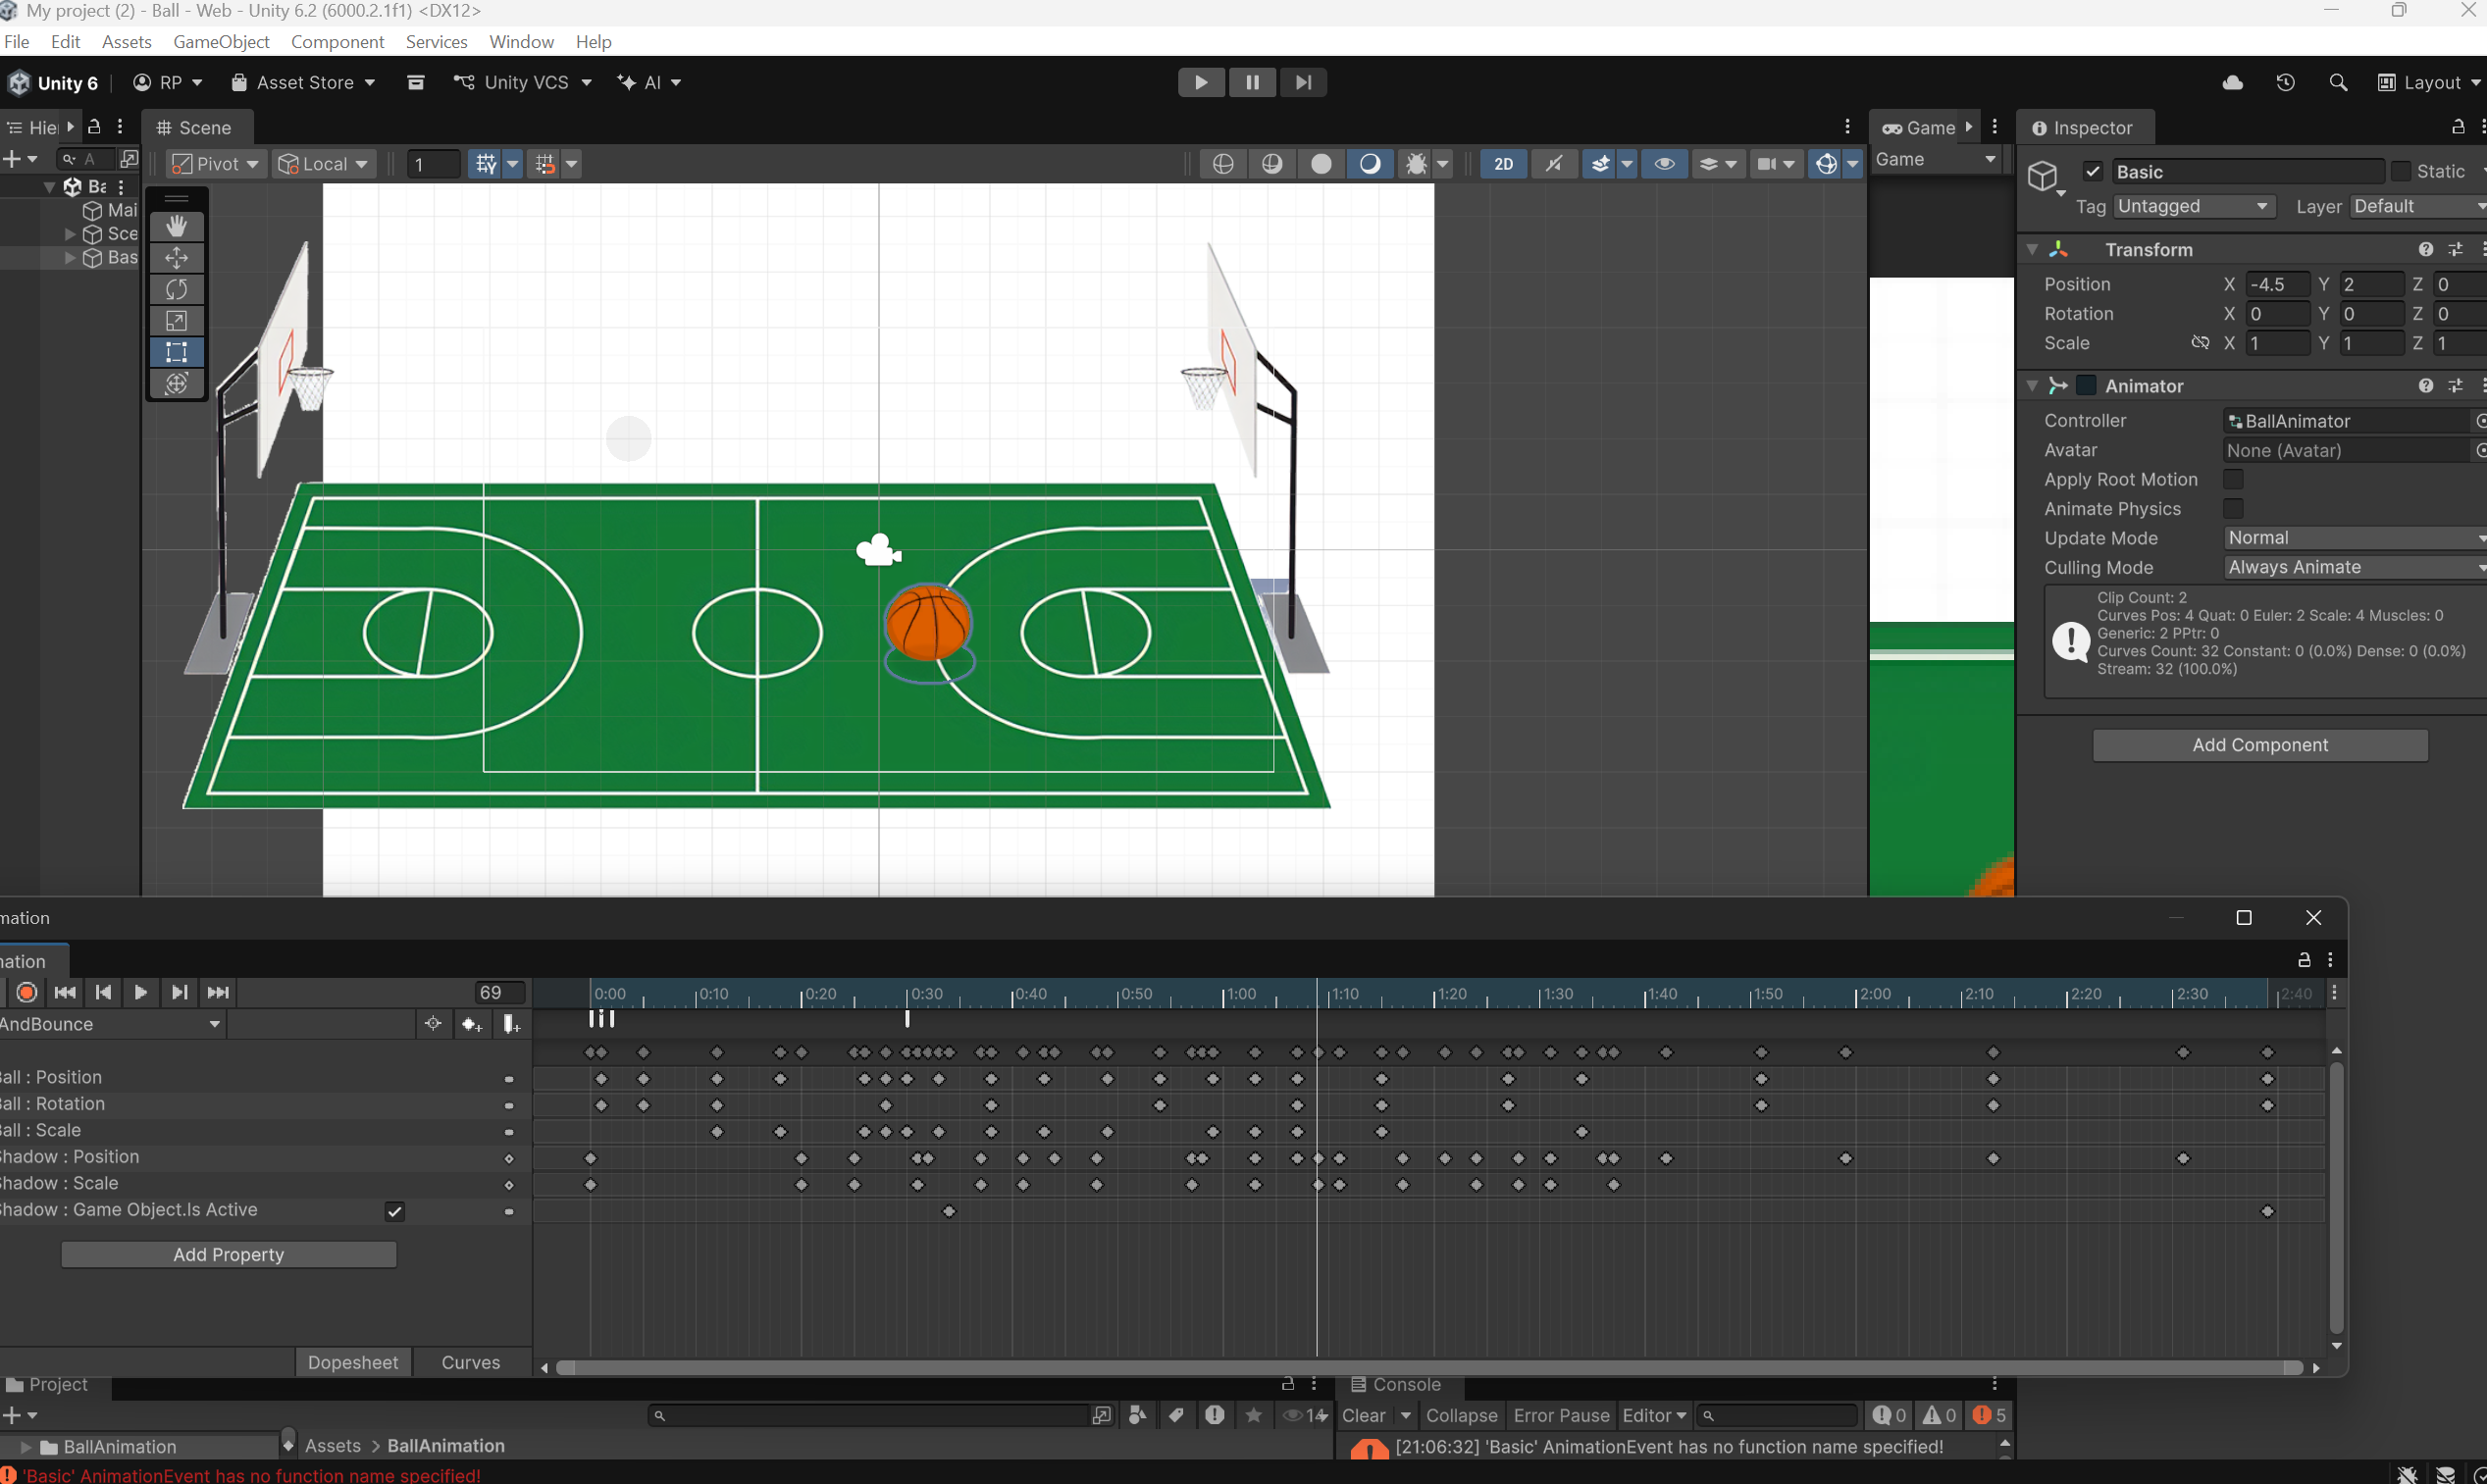Select the Rect tool
Viewport: 2487px width, 1484px height.
click(177, 352)
